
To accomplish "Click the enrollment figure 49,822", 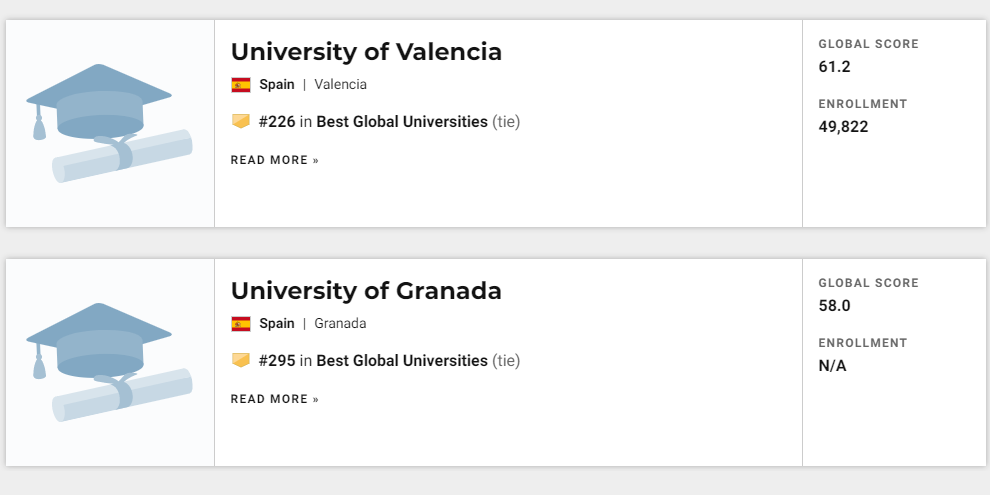I will click(844, 127).
